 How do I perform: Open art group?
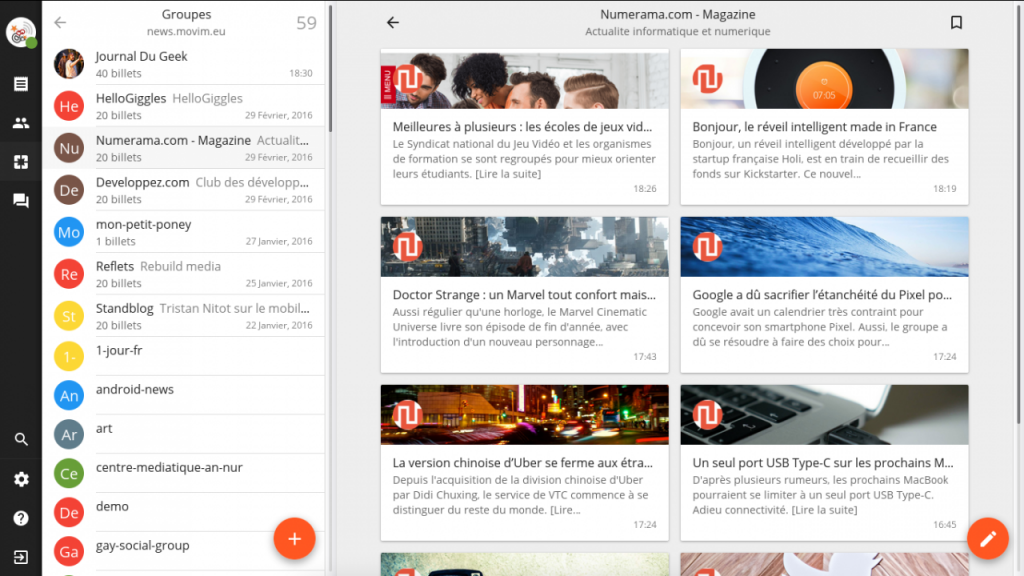pos(184,434)
